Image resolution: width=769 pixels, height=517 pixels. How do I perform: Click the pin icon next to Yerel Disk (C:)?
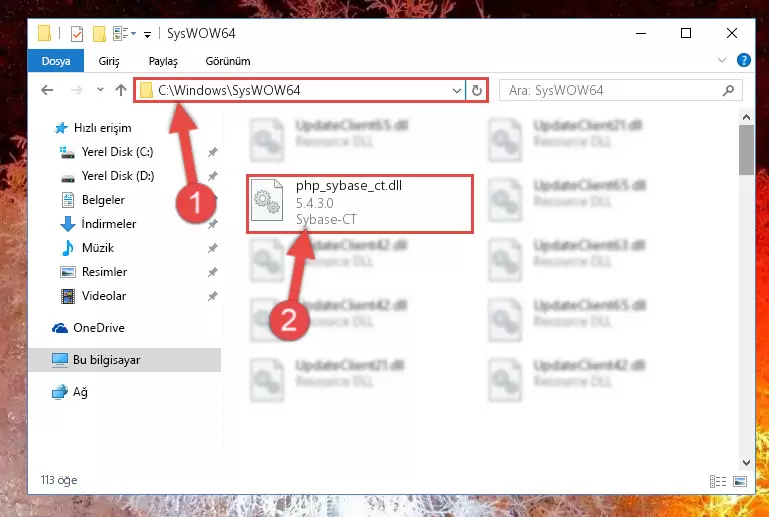pyautogui.click(x=212, y=152)
